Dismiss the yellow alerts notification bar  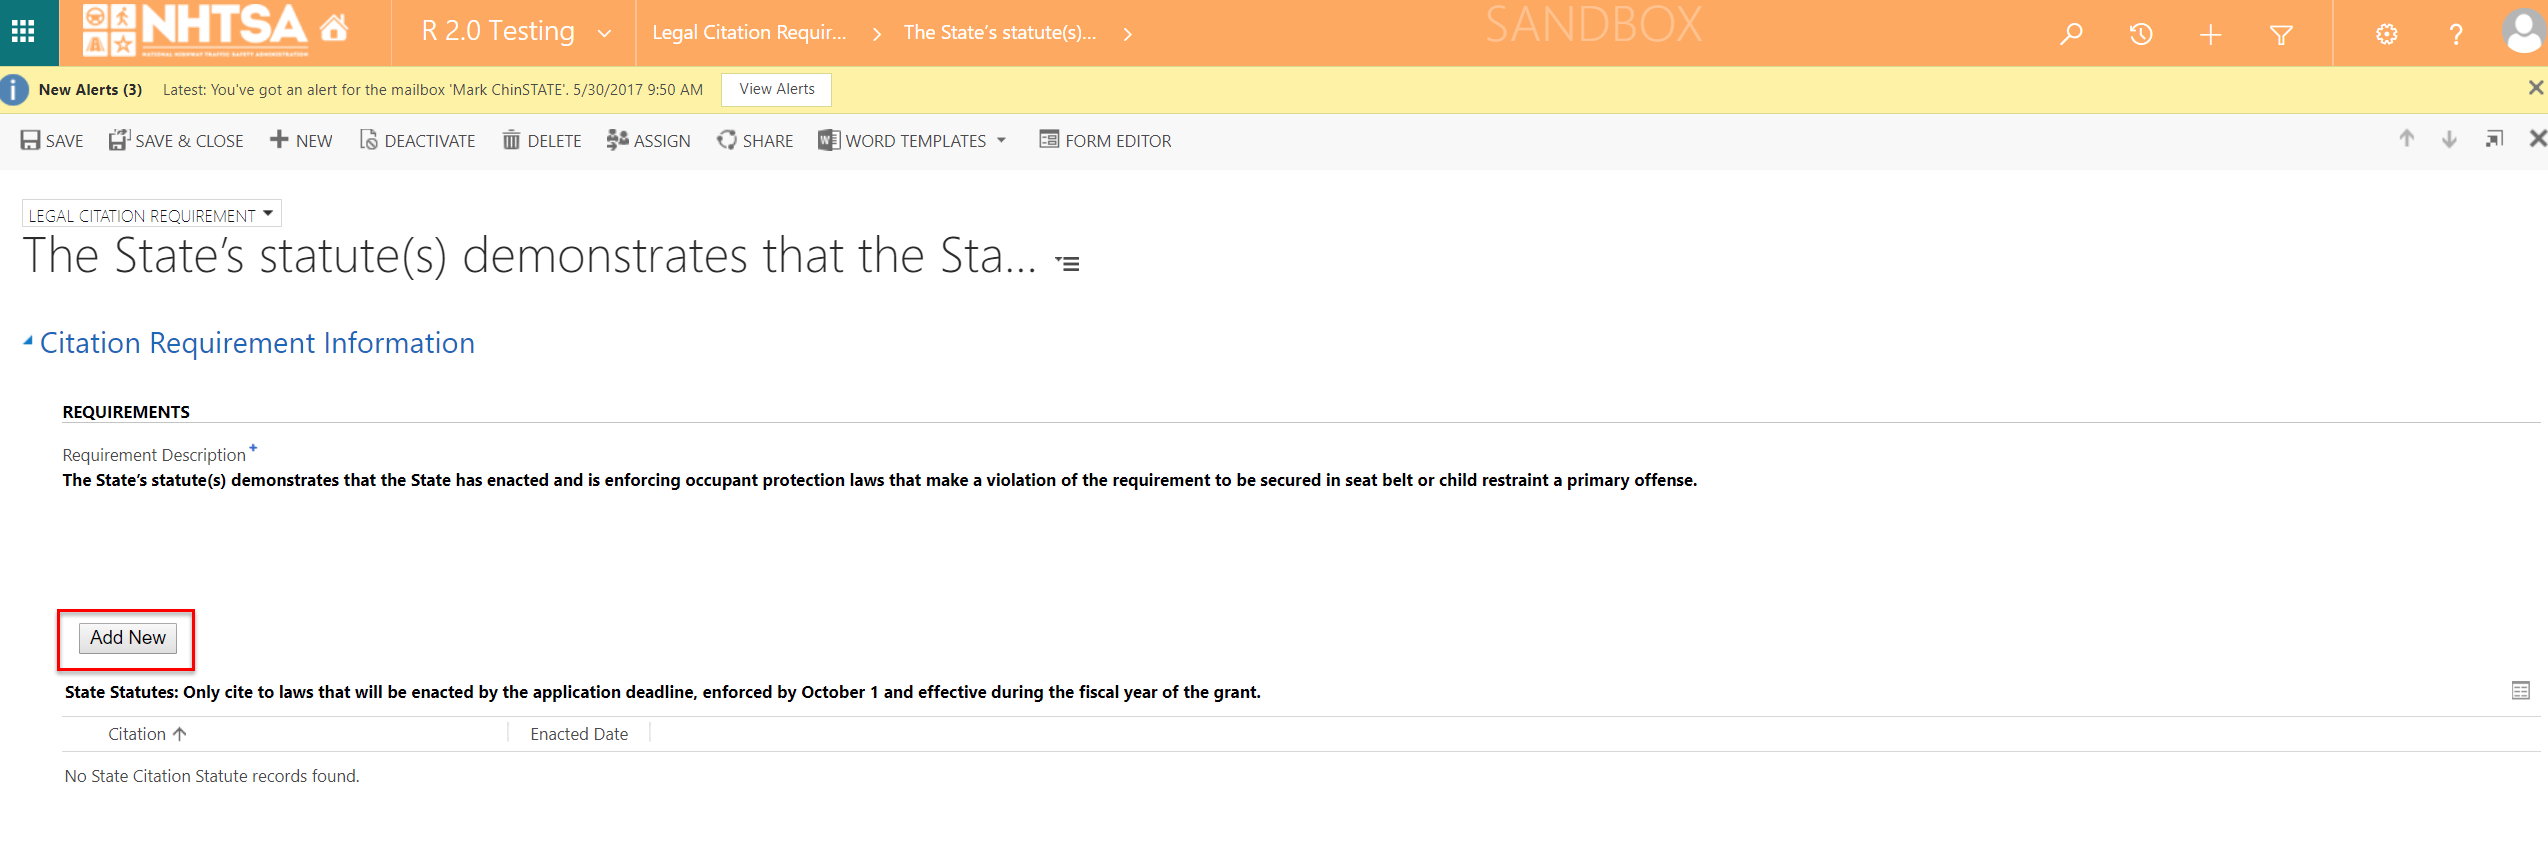pos(2535,88)
